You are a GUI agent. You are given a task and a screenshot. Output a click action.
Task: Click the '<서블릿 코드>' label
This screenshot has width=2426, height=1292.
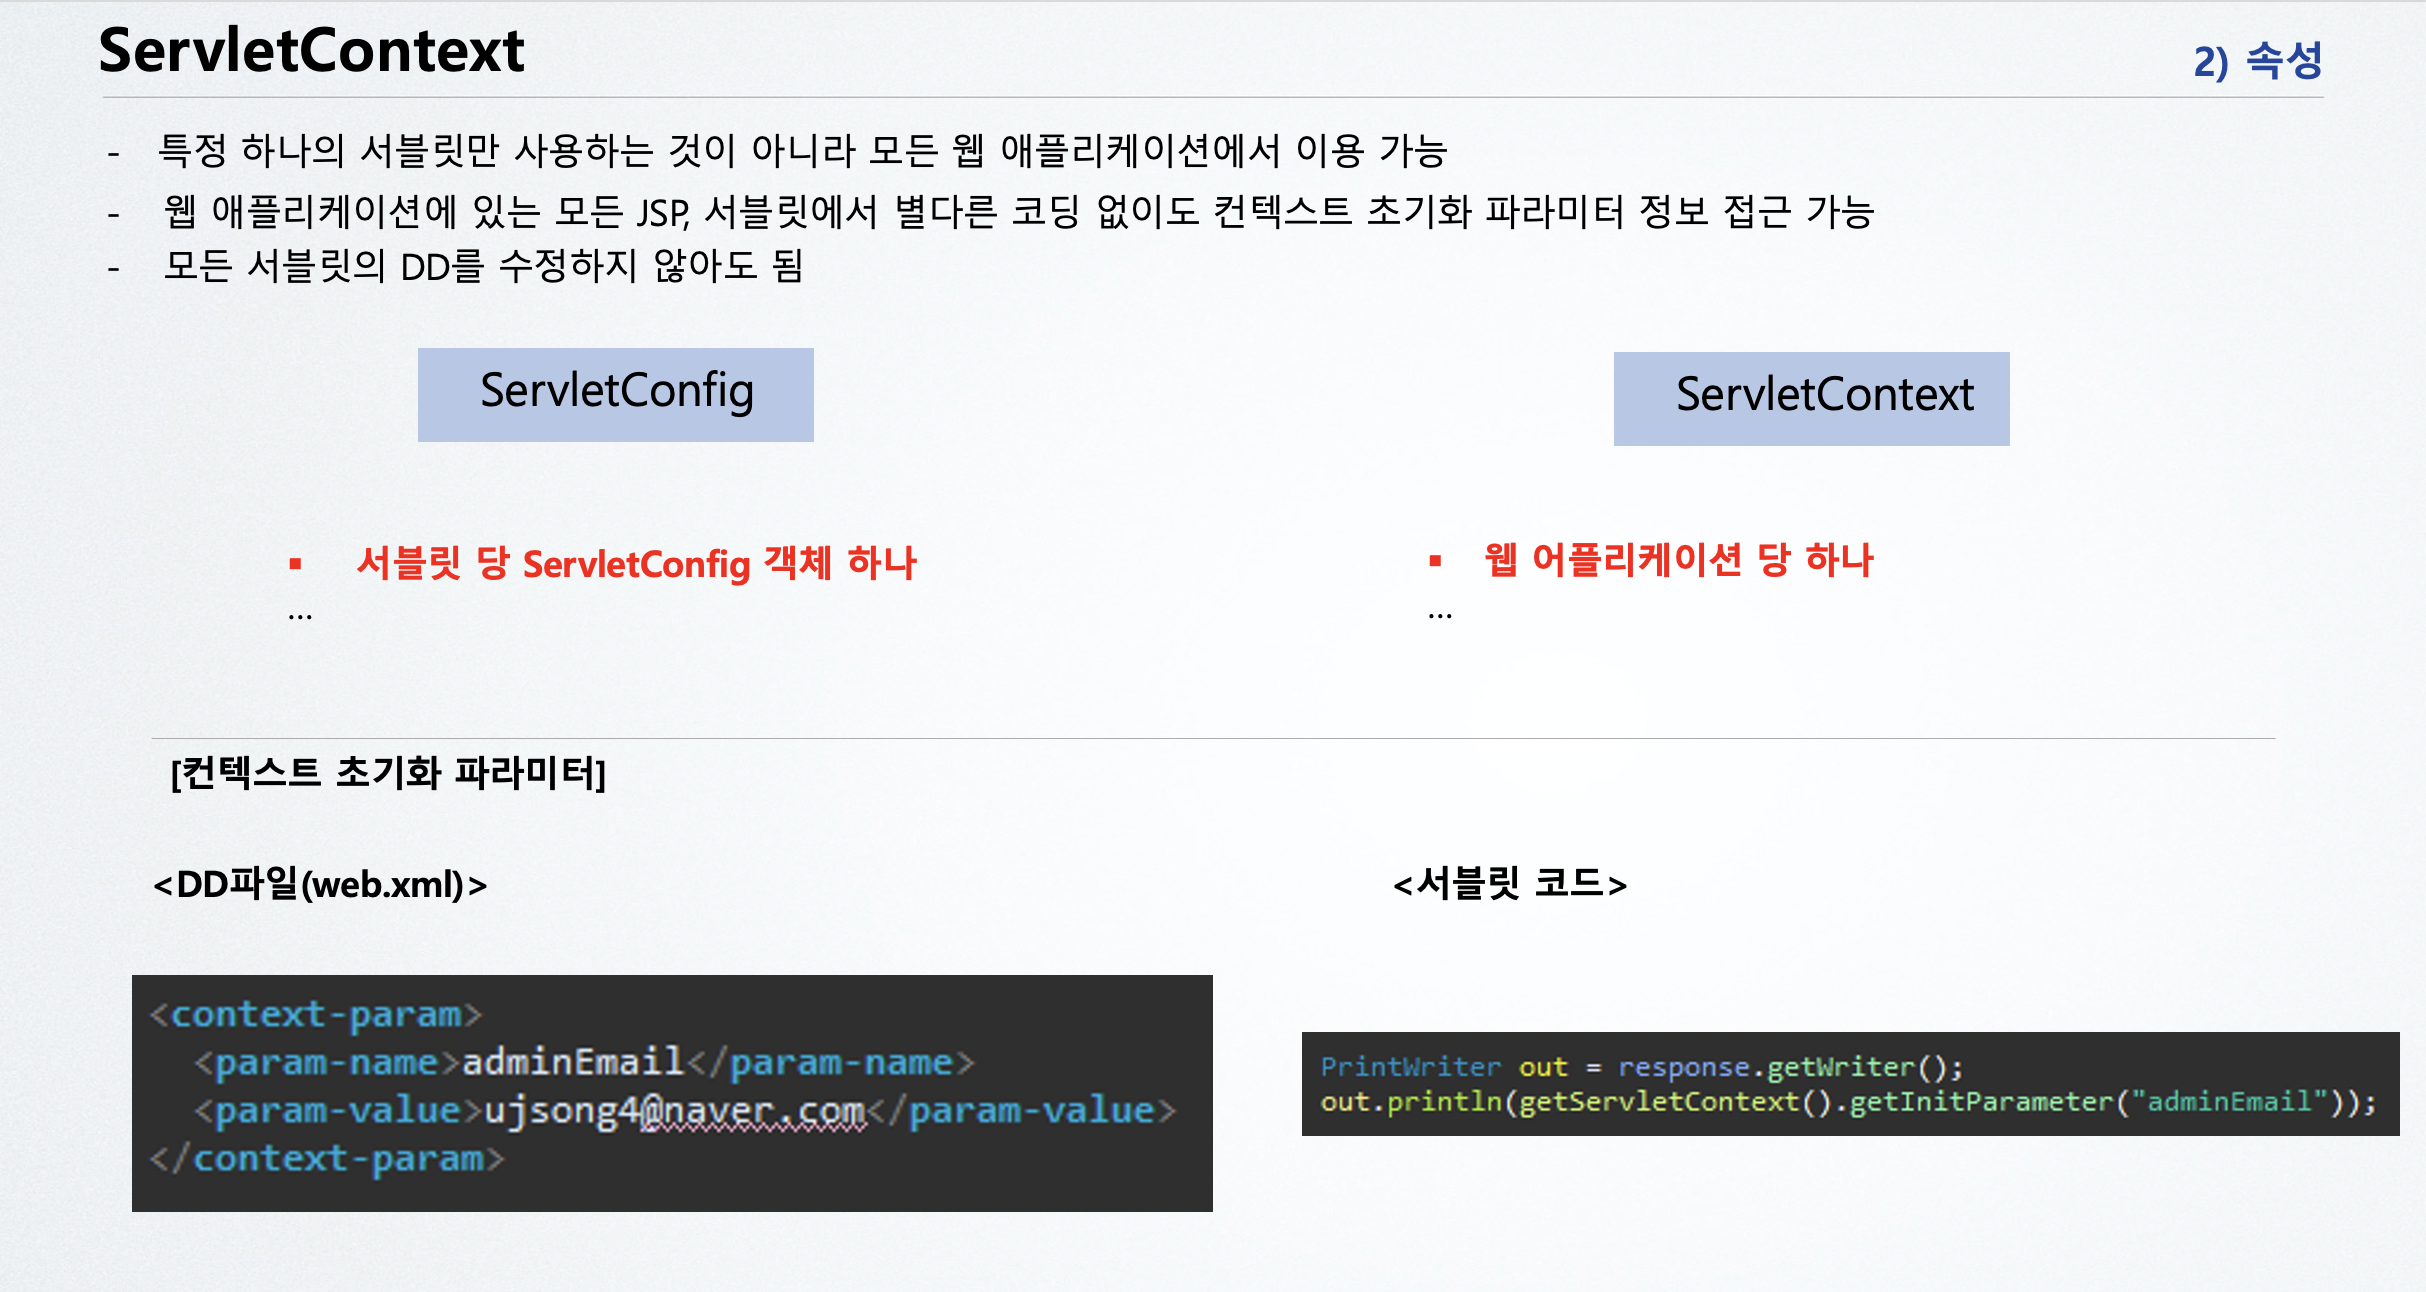pyautogui.click(x=1510, y=884)
